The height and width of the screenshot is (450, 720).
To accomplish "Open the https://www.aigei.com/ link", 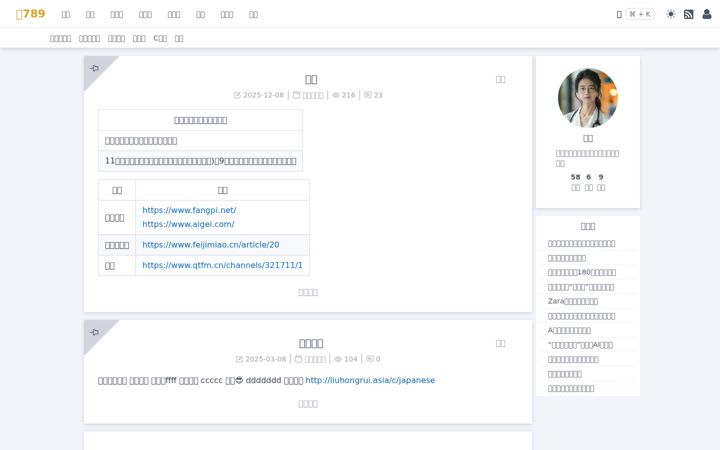I will click(188, 224).
